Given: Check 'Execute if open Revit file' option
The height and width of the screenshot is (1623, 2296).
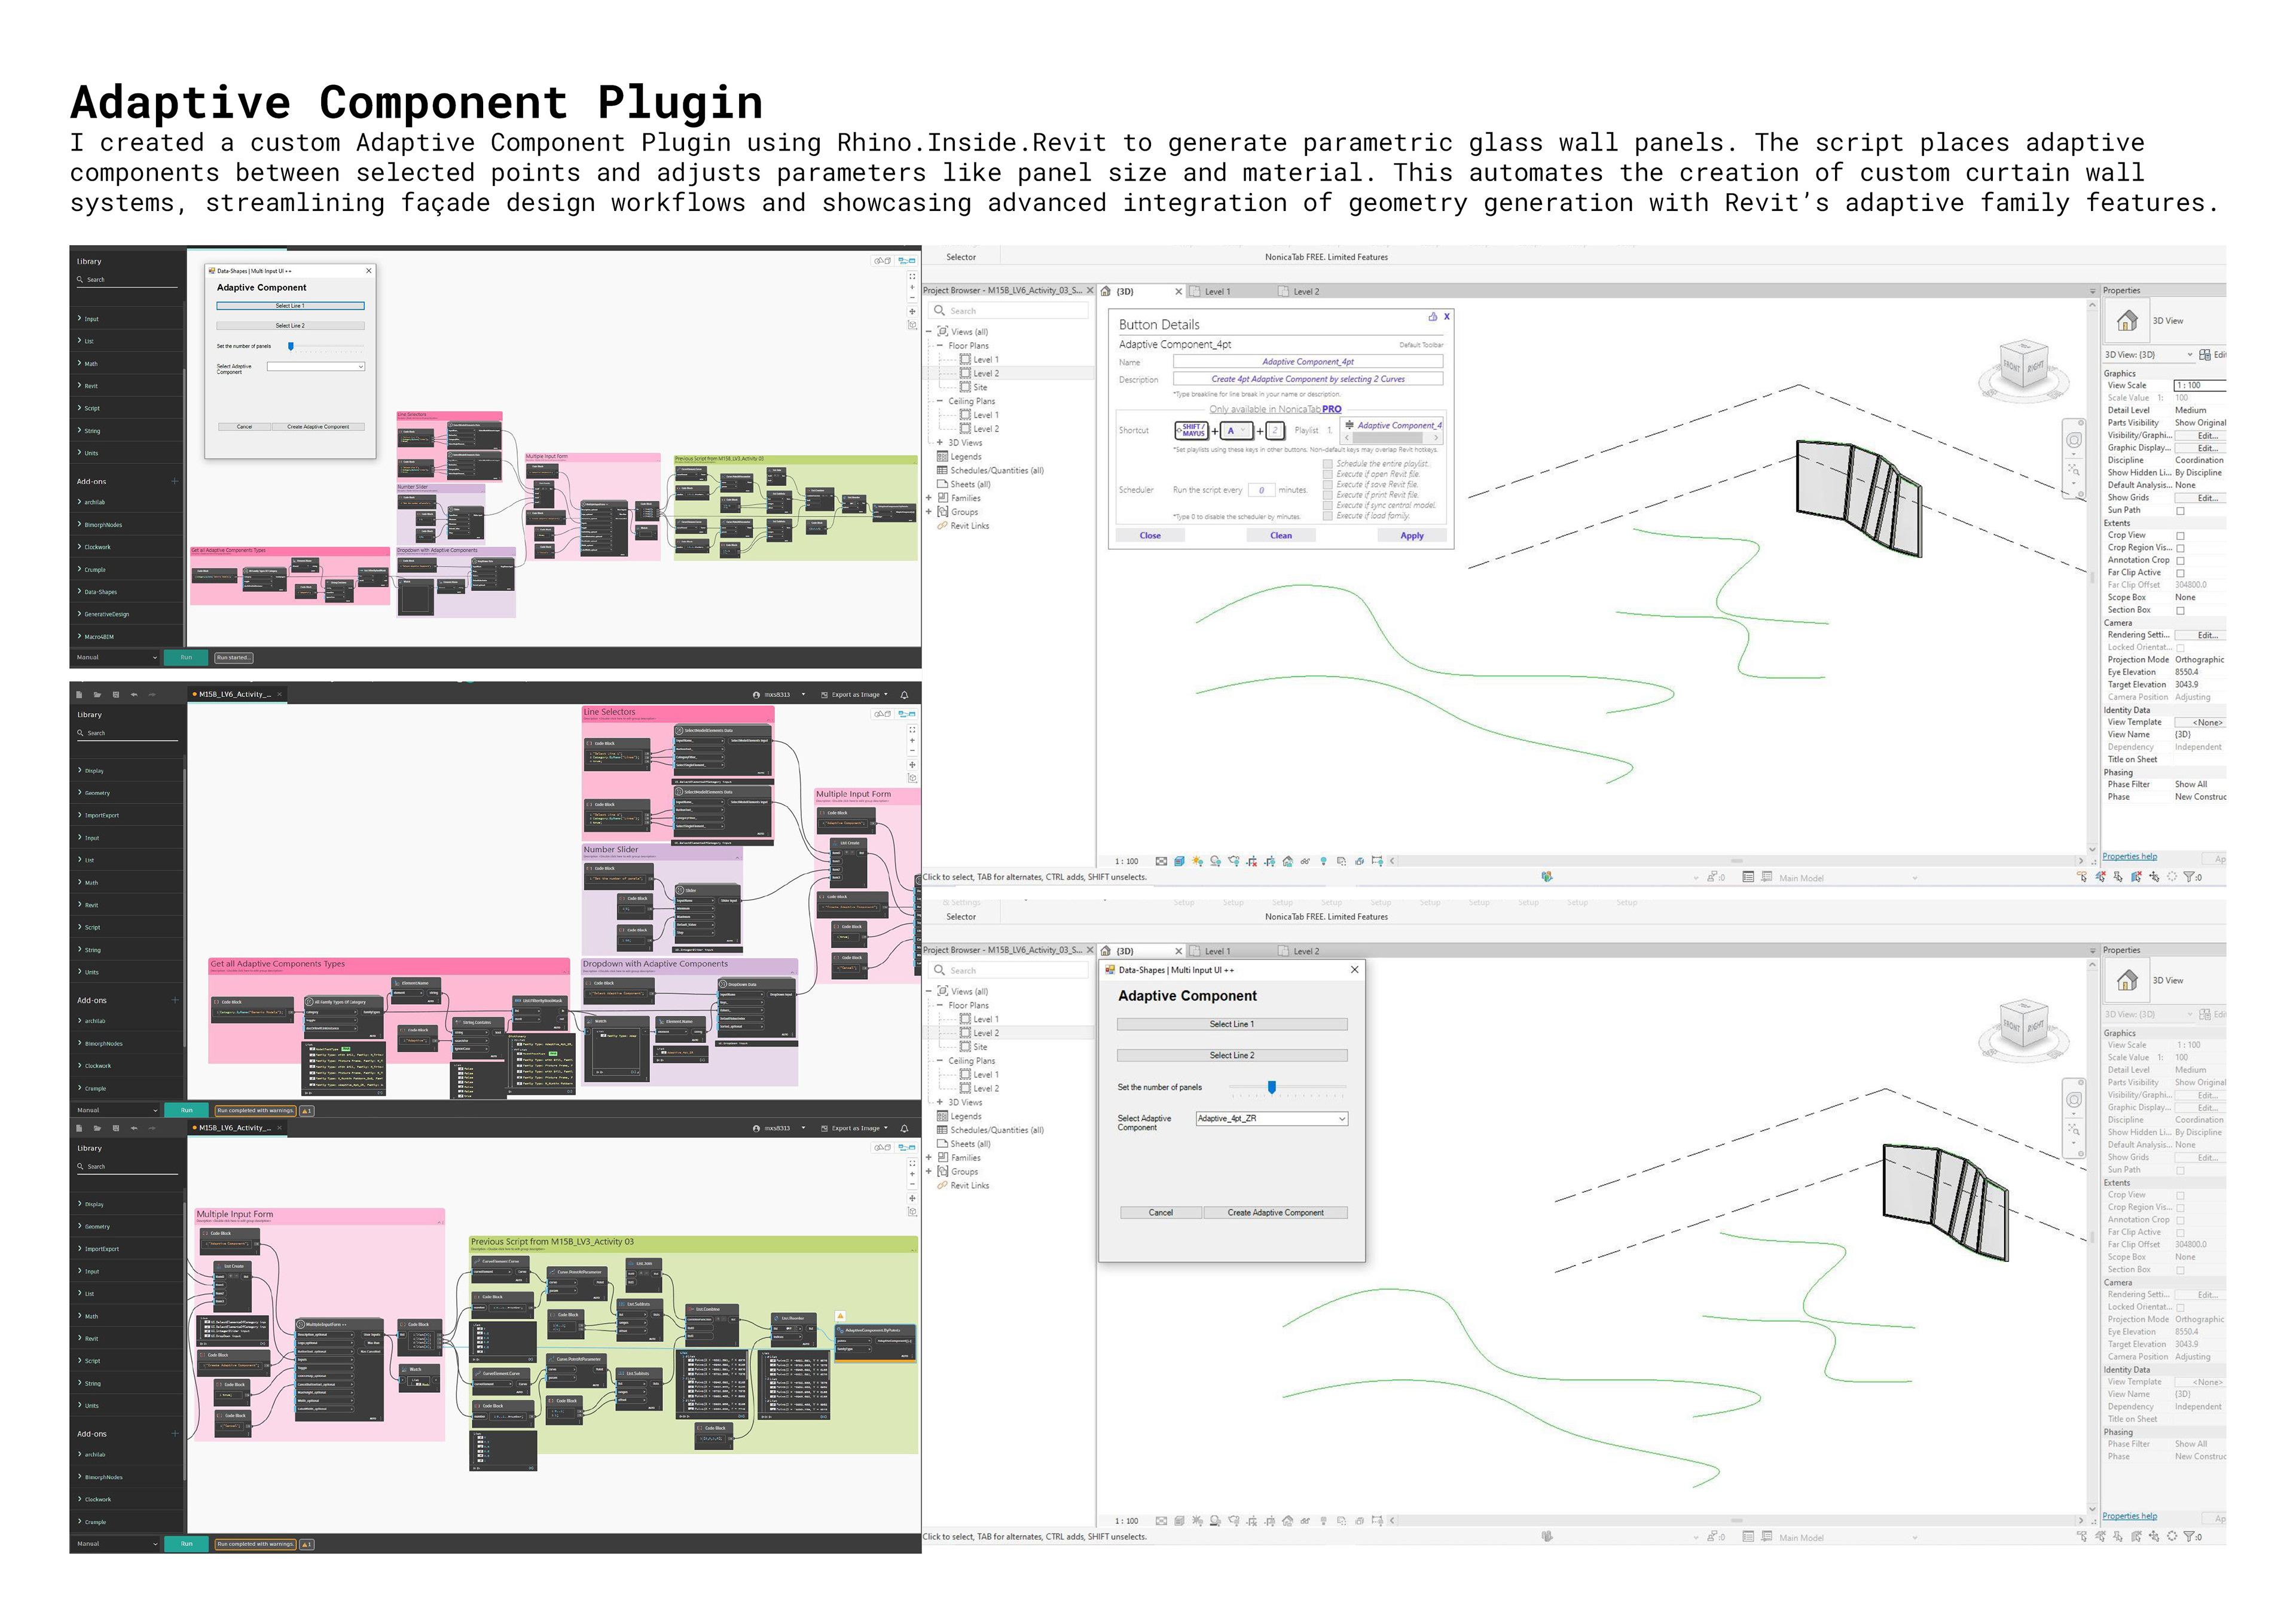Looking at the screenshot, I should [x=1328, y=475].
